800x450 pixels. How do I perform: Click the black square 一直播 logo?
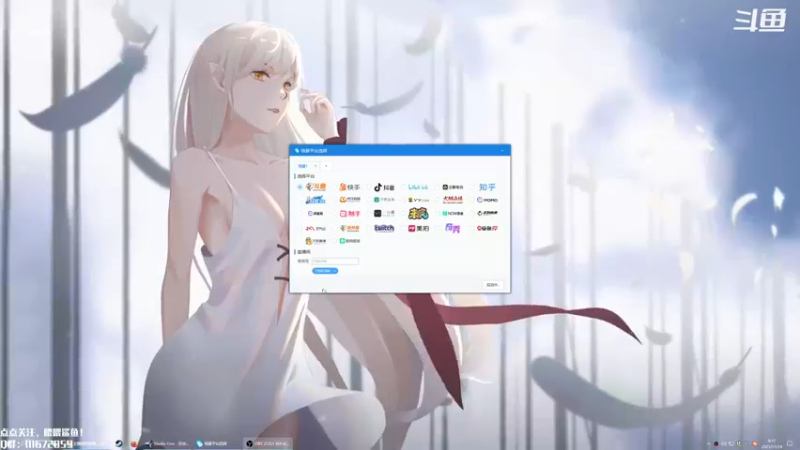(384, 213)
